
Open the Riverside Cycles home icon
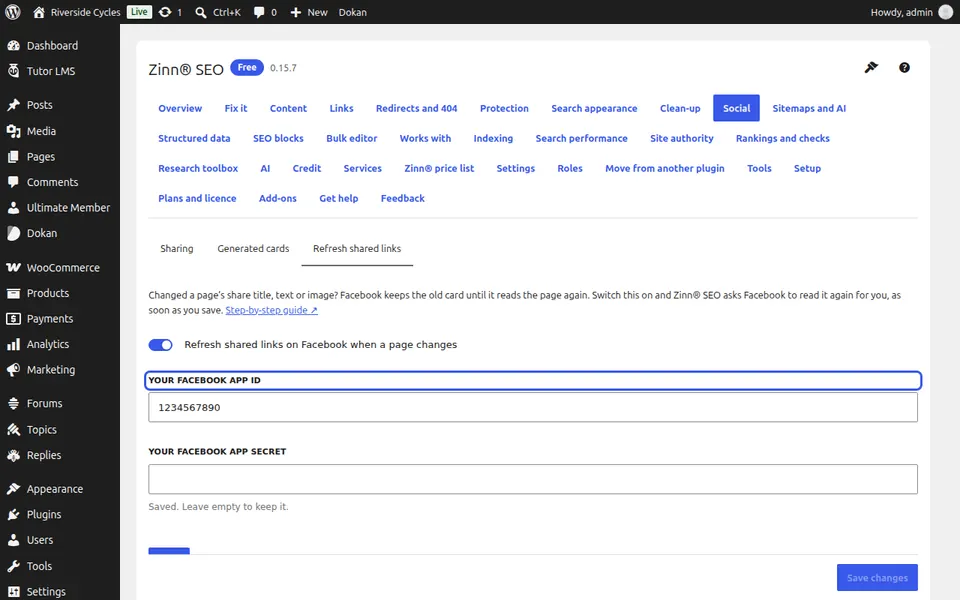coord(39,12)
